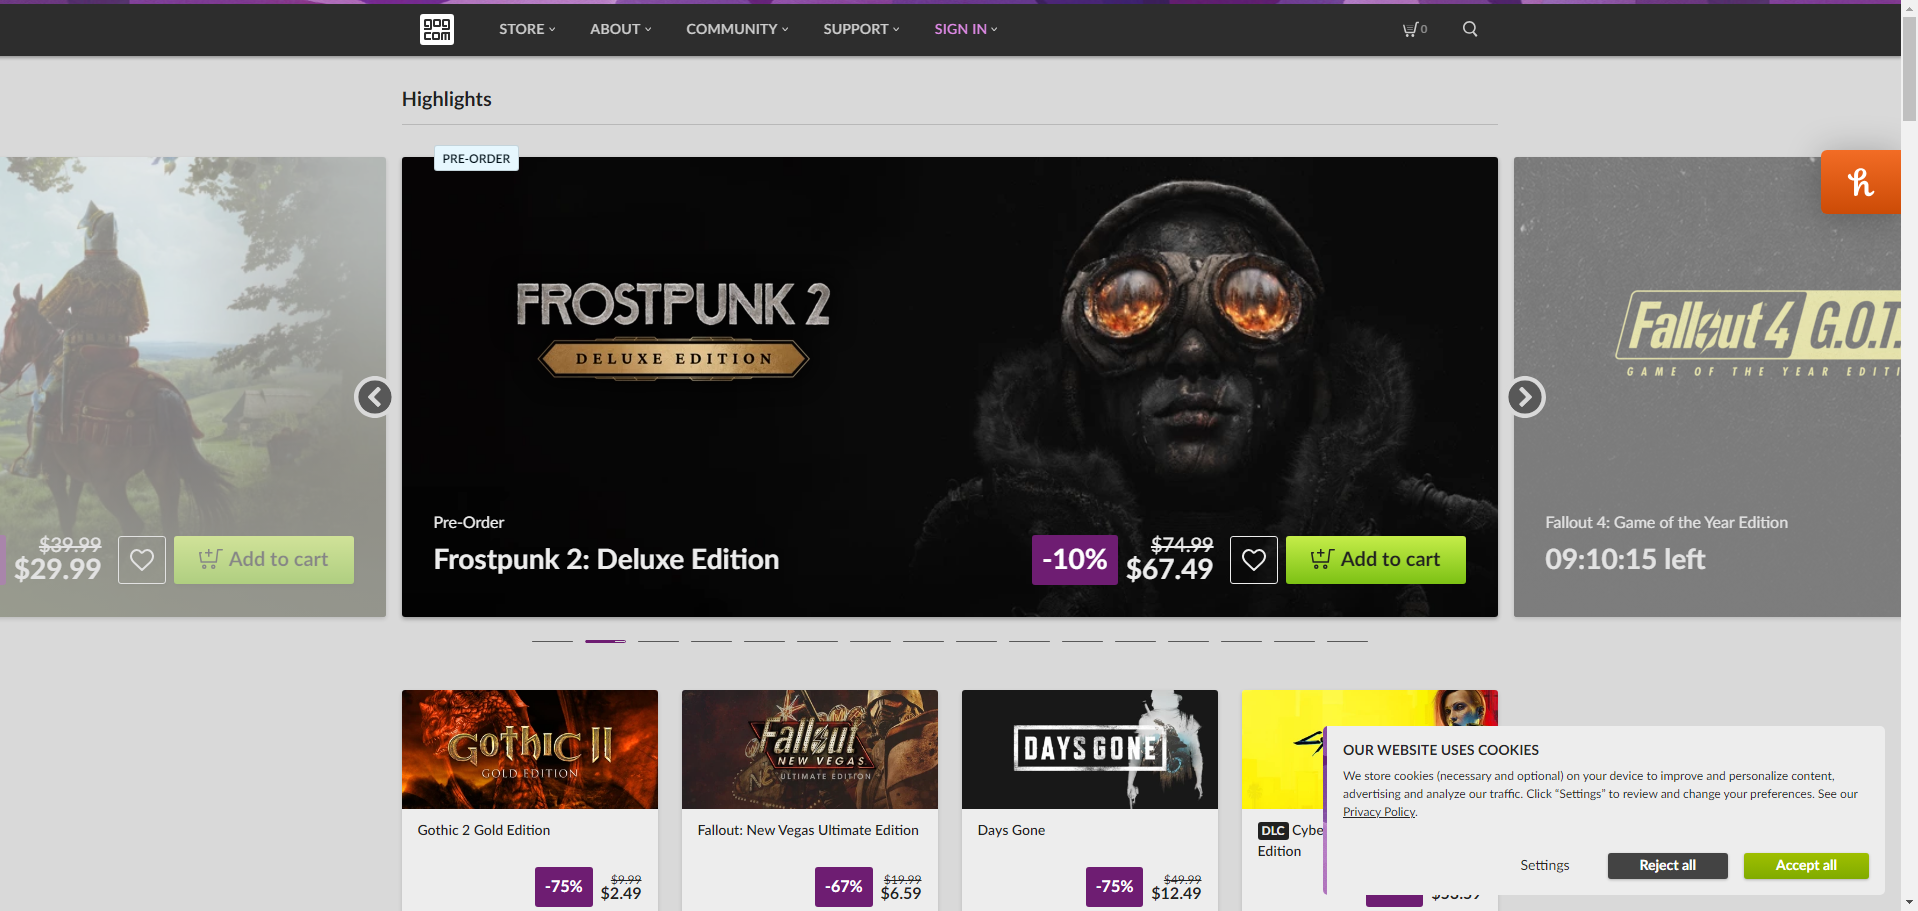This screenshot has width=1918, height=911.
Task: Open the Gothic 2 Gold Edition thumbnail
Action: tap(530, 749)
